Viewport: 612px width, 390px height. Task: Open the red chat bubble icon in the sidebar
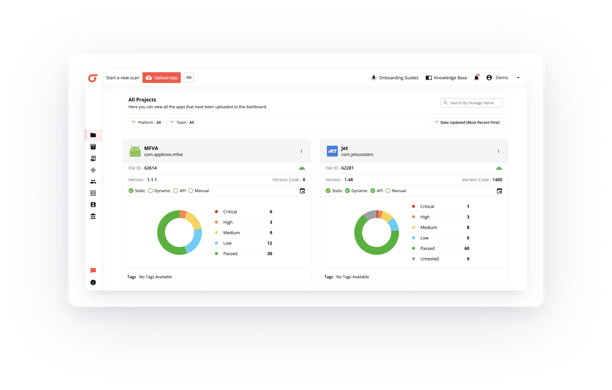[93, 271]
